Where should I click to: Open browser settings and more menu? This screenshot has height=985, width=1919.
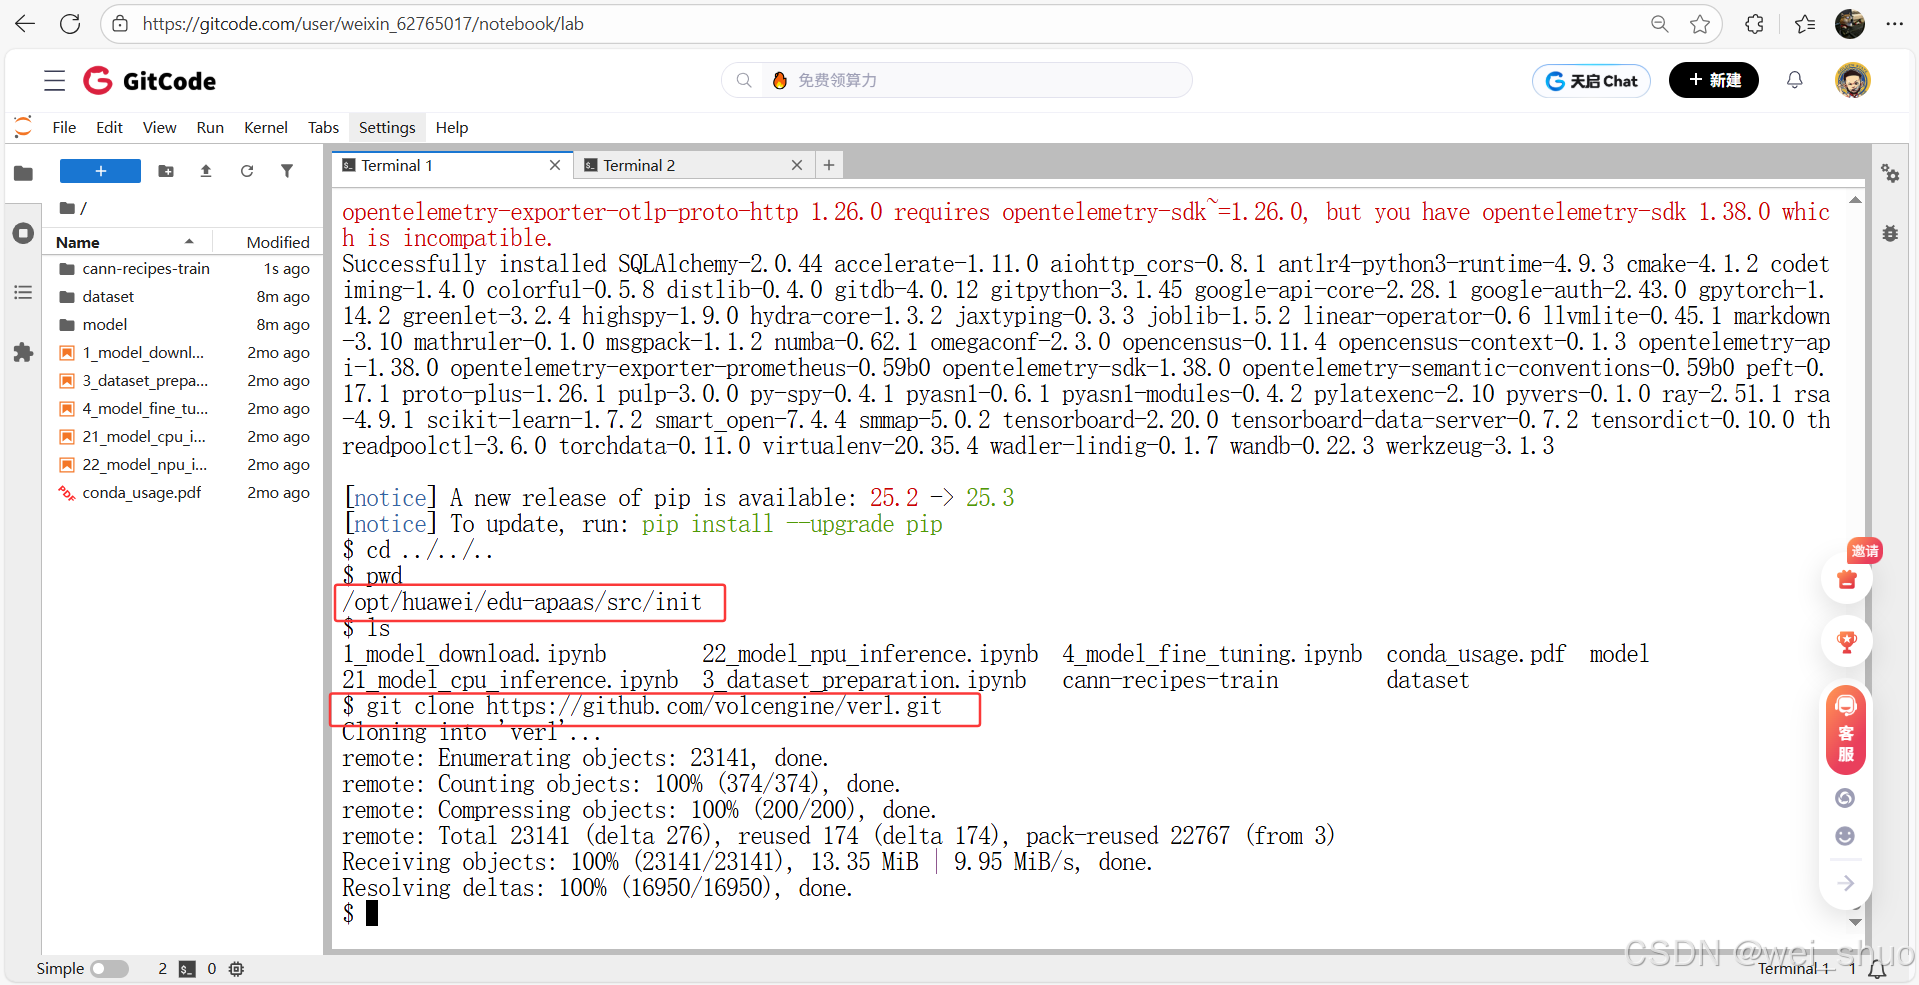1895,24
